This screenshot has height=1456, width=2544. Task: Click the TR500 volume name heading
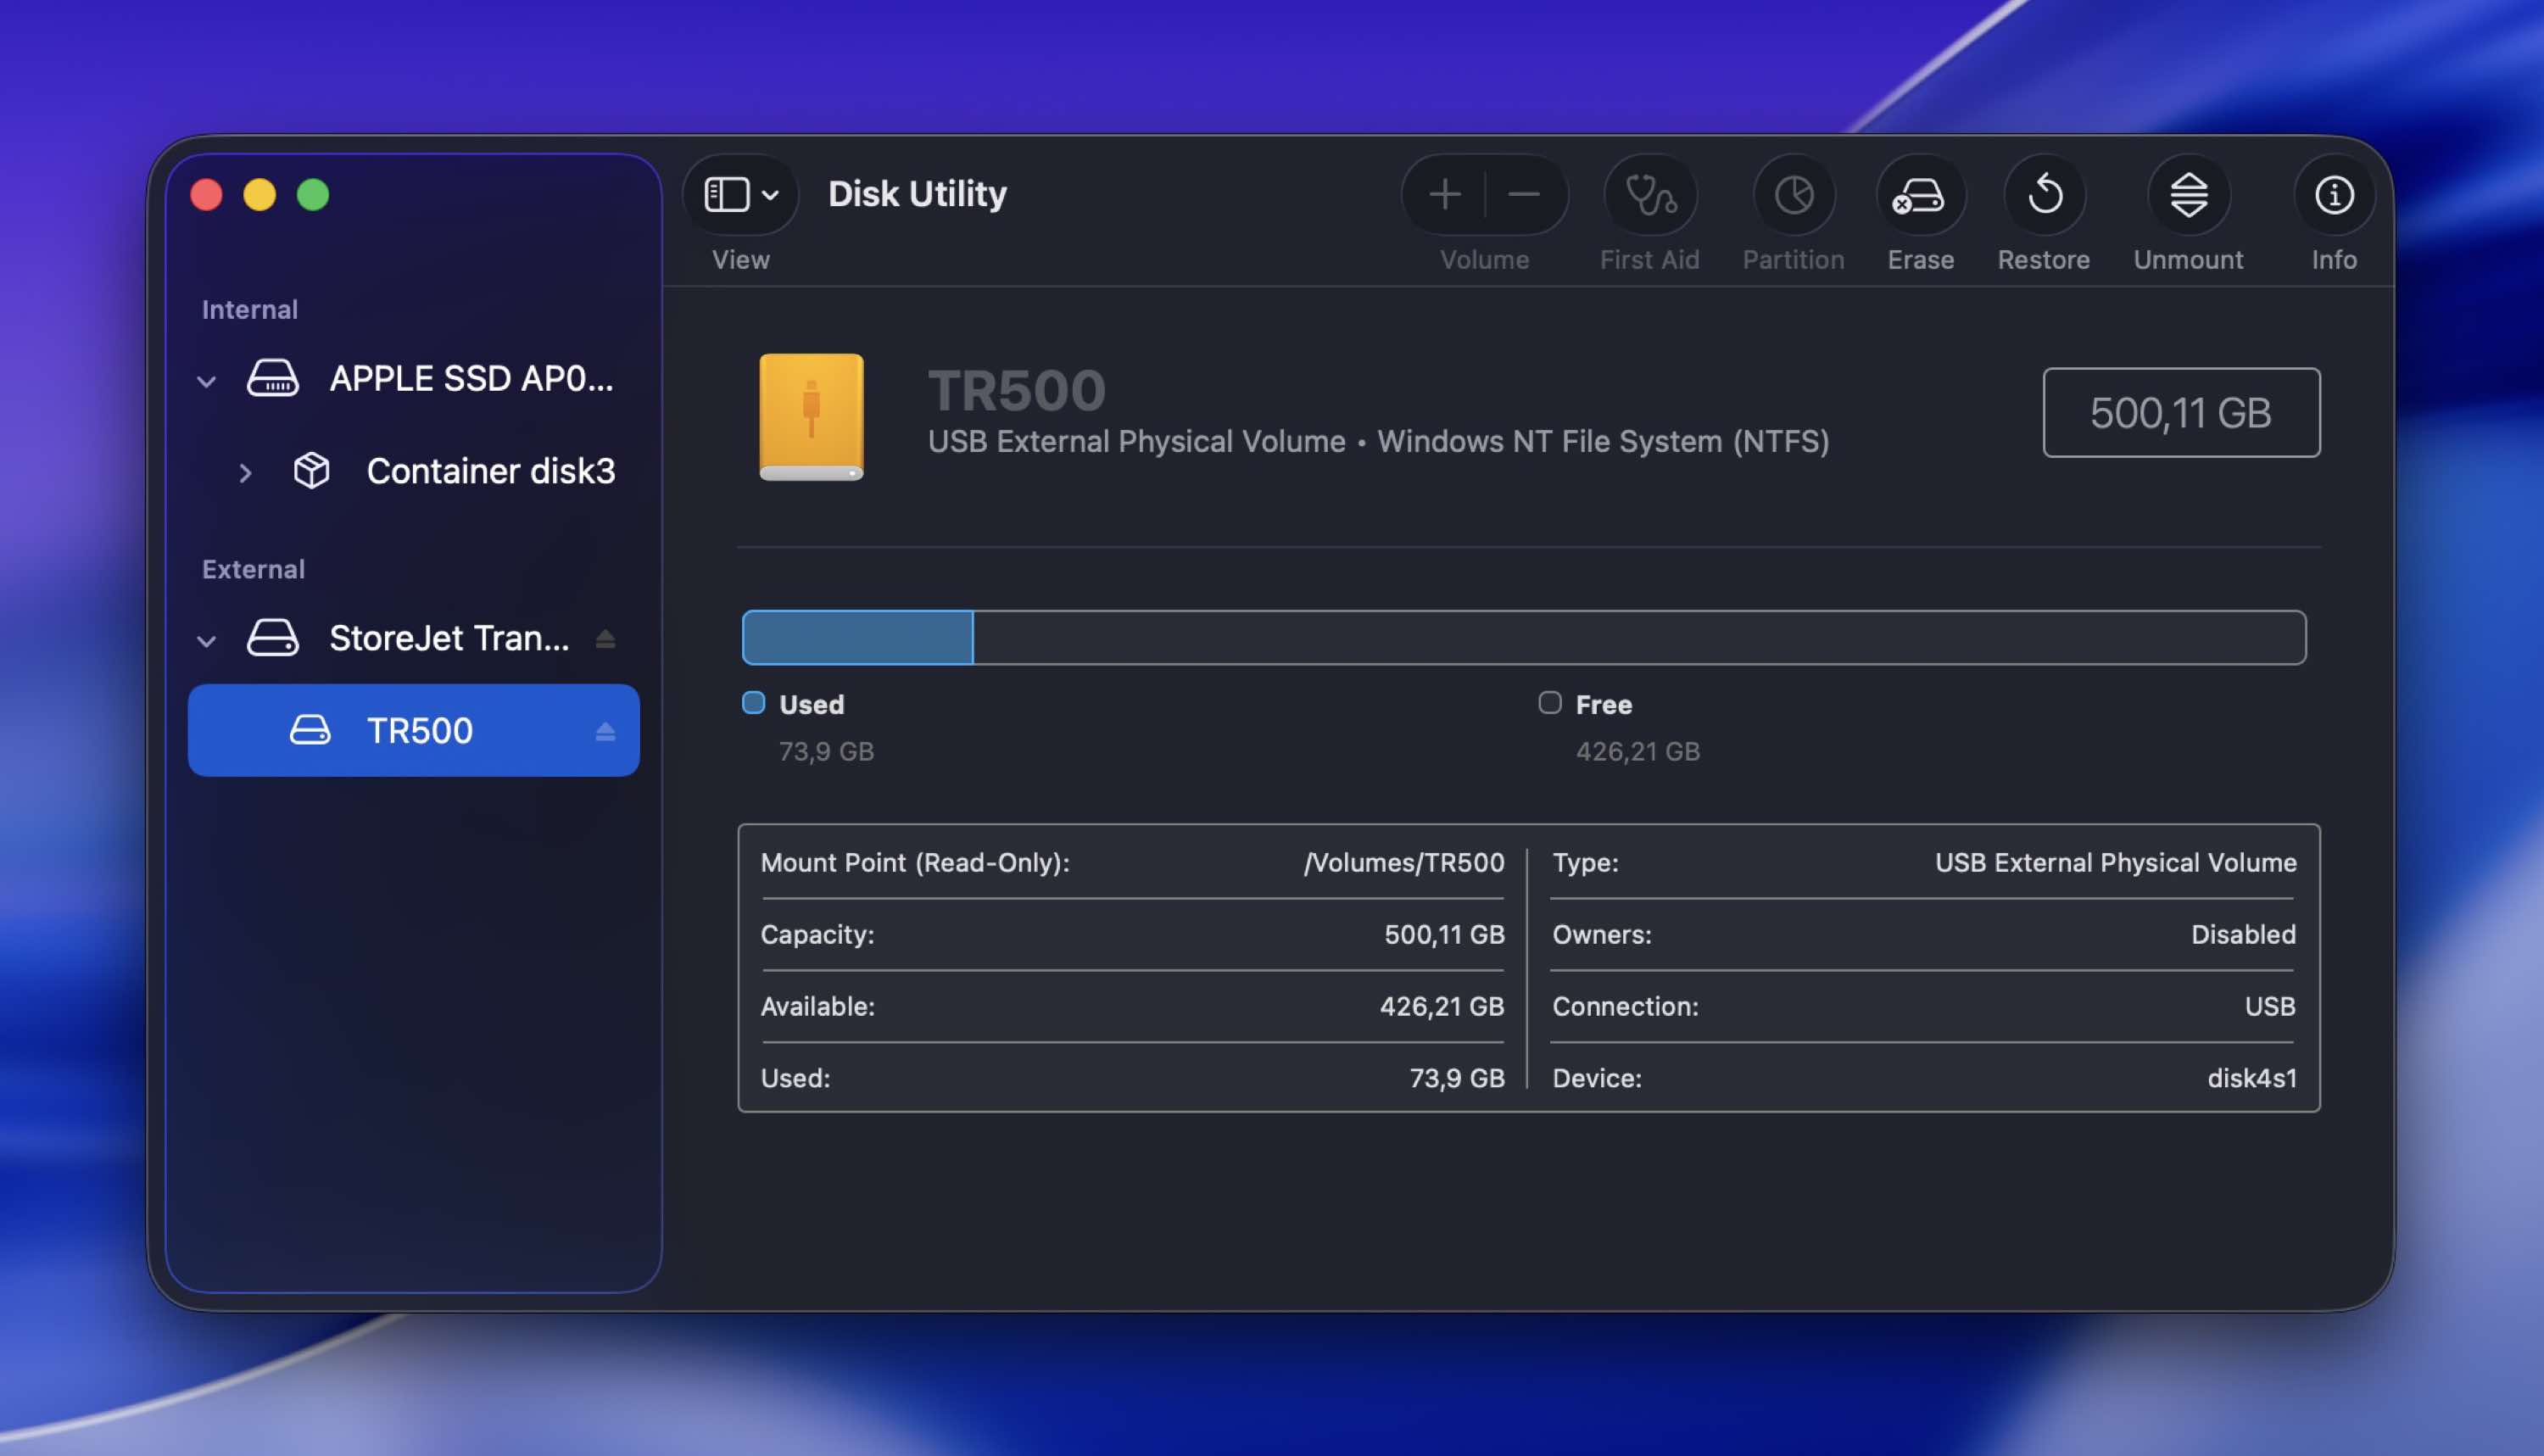pyautogui.click(x=1016, y=389)
